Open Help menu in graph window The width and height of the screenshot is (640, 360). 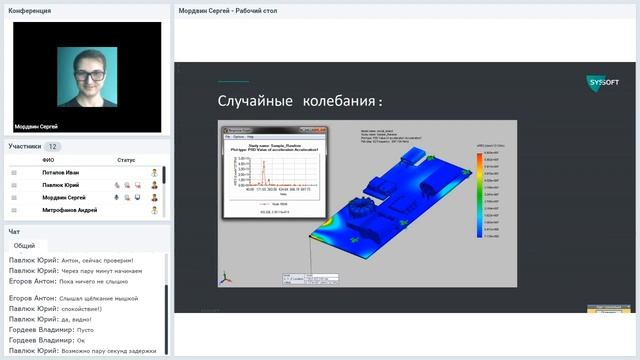(x=250, y=137)
